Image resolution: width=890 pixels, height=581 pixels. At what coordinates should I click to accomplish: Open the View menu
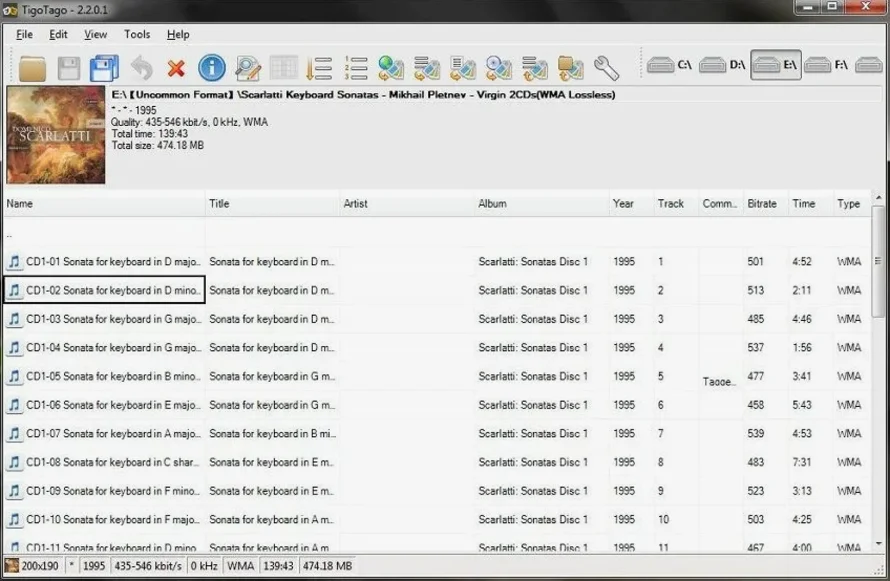coord(95,35)
